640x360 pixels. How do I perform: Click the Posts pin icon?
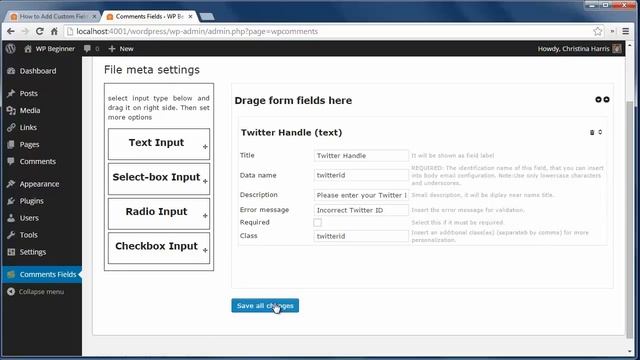(x=11, y=93)
